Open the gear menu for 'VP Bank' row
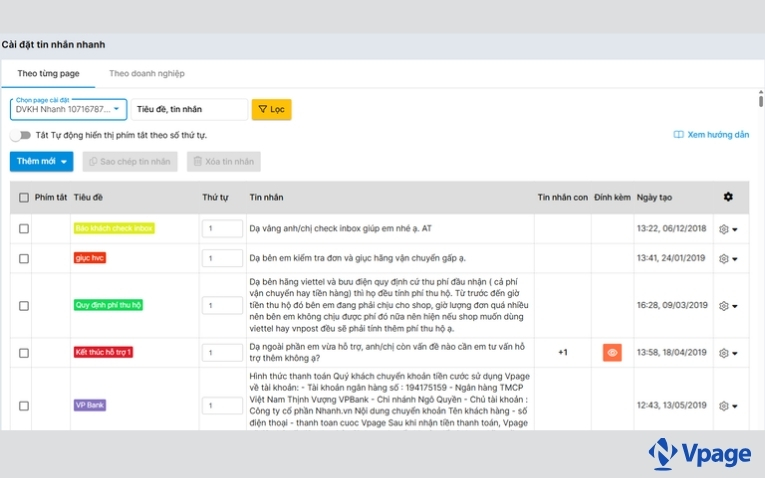The width and height of the screenshot is (765, 478). click(729, 405)
